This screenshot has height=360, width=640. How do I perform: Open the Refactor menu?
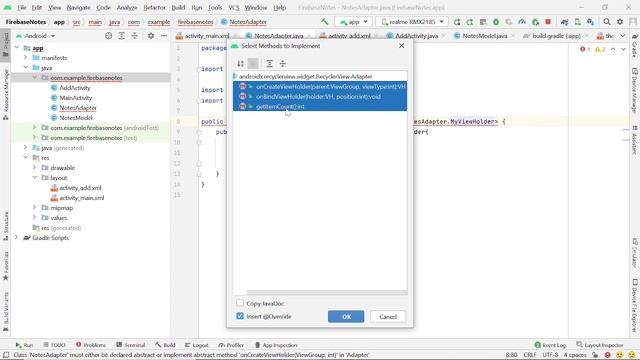pyautogui.click(x=154, y=7)
